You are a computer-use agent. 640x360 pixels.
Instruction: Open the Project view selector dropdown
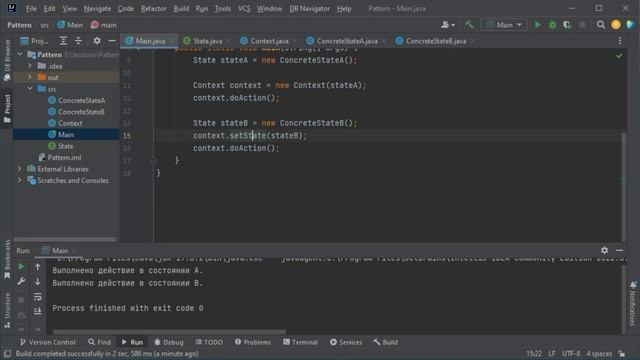34,41
